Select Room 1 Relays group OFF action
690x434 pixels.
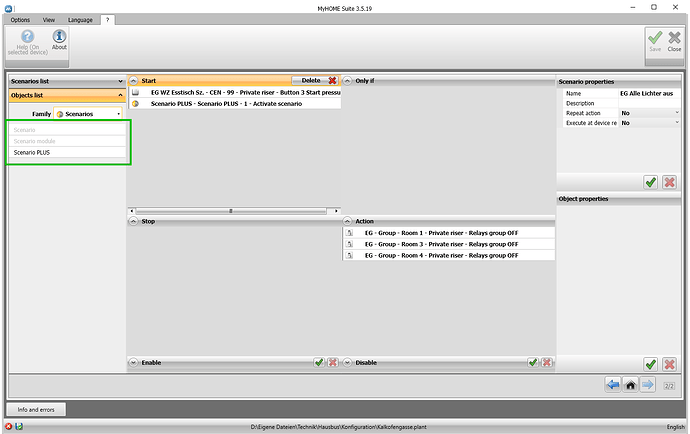[x=448, y=233]
